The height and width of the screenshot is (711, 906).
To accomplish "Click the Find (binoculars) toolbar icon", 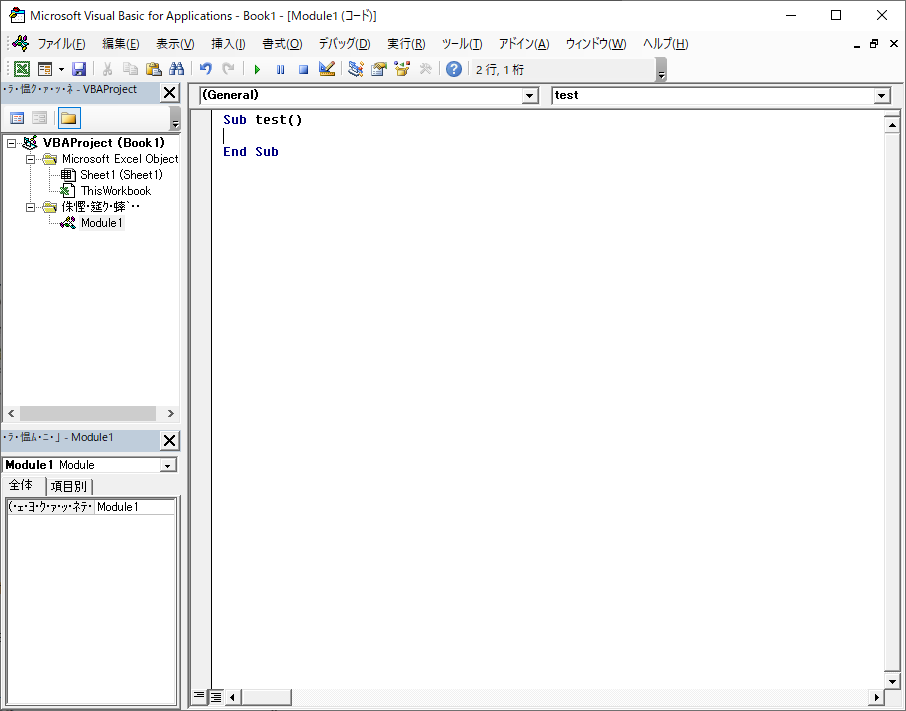I will 177,68.
